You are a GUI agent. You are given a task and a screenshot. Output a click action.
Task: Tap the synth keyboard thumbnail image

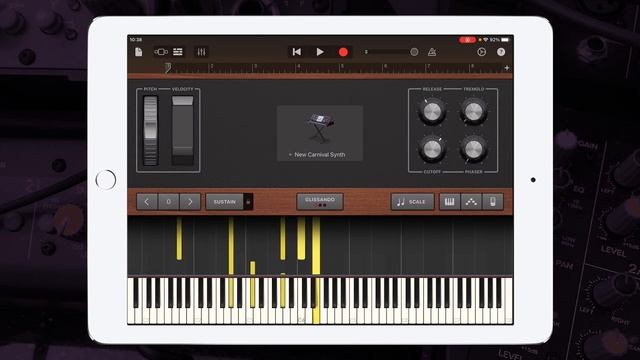tap(320, 127)
